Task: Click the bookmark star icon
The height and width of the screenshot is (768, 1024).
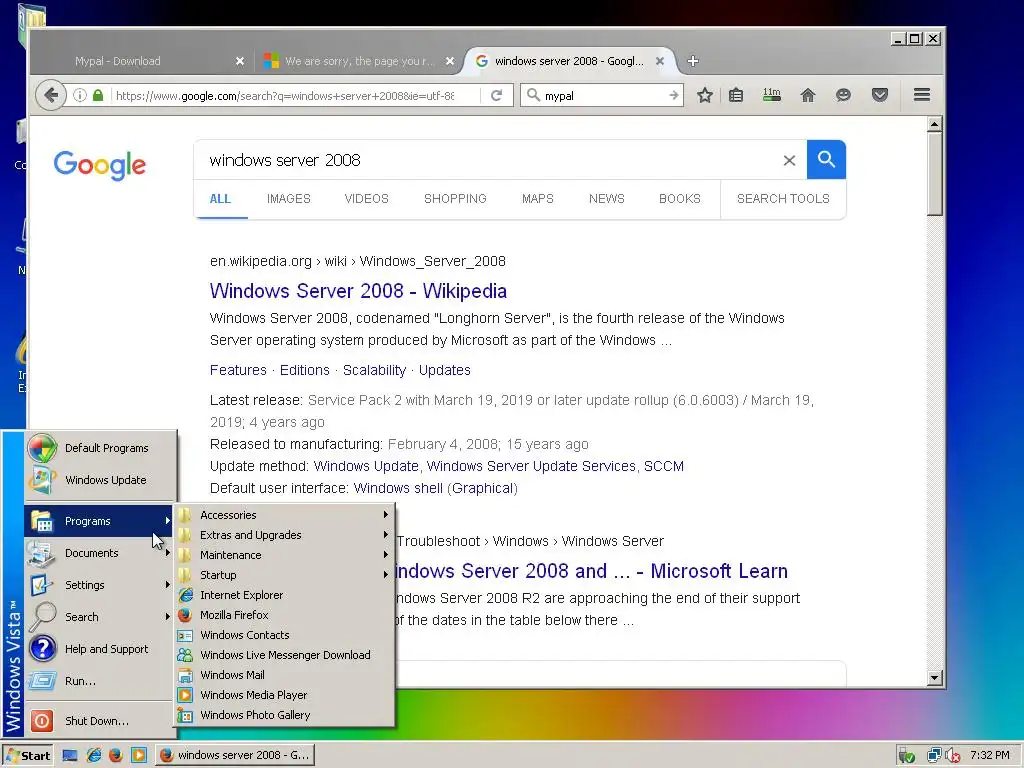Action: (x=704, y=95)
